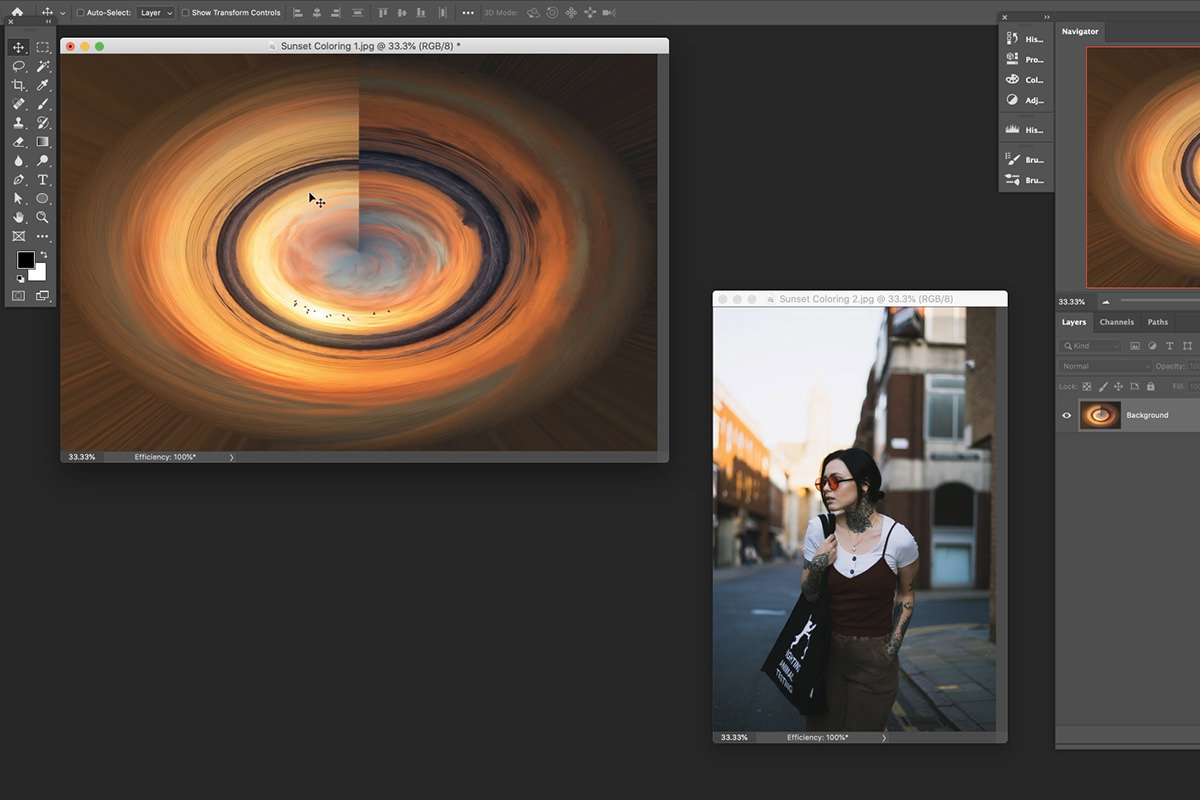Select the Horizontal Type tool

pyautogui.click(x=42, y=180)
